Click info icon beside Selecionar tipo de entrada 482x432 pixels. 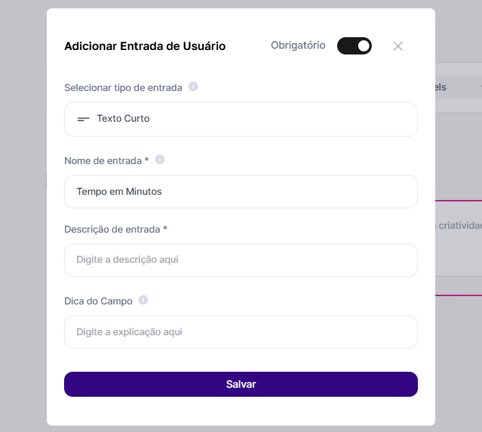(x=193, y=87)
